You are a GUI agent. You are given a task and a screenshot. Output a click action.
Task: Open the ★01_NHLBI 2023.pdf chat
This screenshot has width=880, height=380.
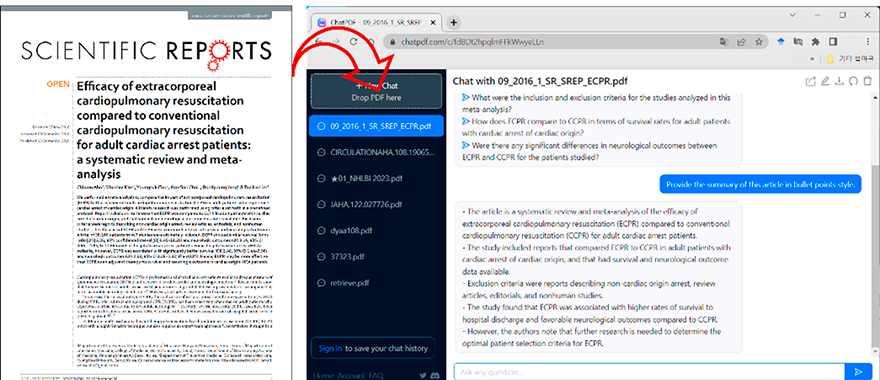[376, 178]
